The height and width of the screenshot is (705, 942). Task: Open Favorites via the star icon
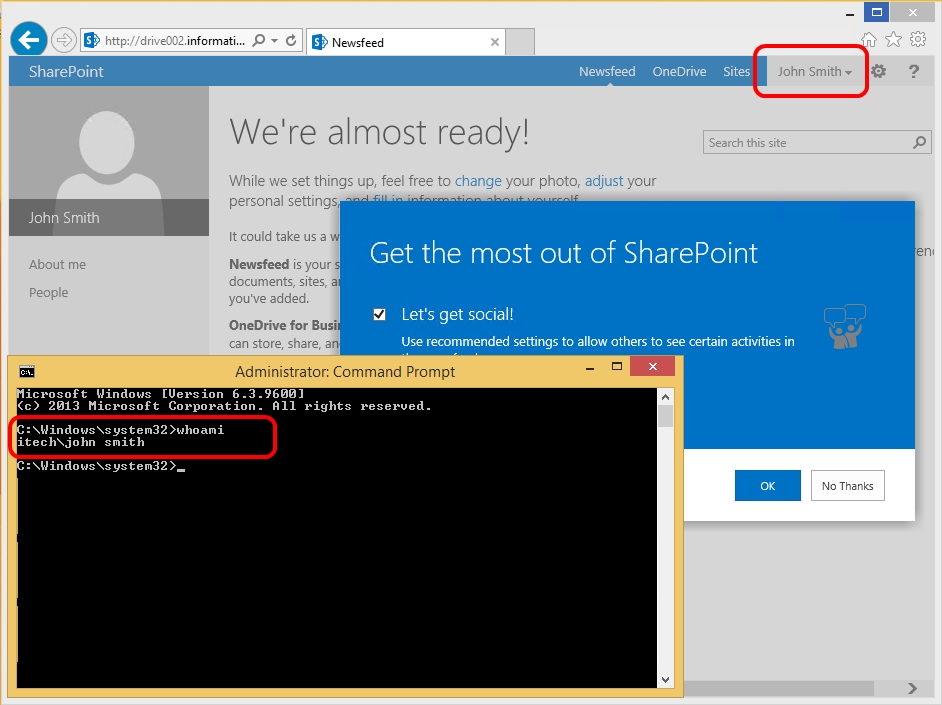[x=893, y=40]
